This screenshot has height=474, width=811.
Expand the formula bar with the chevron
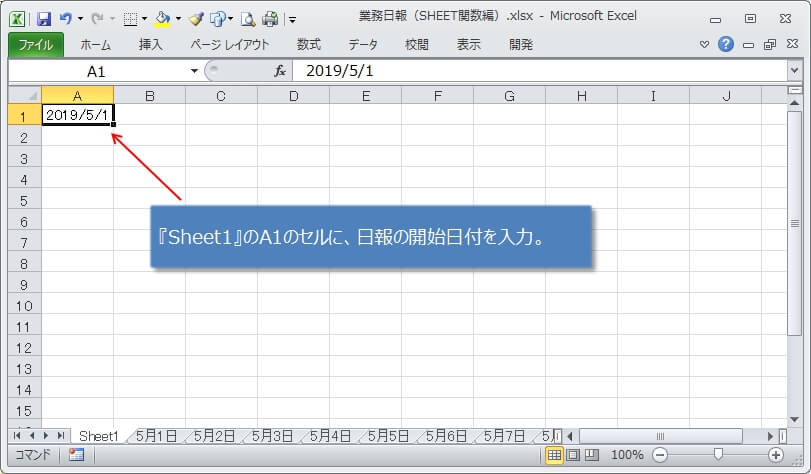[794, 71]
